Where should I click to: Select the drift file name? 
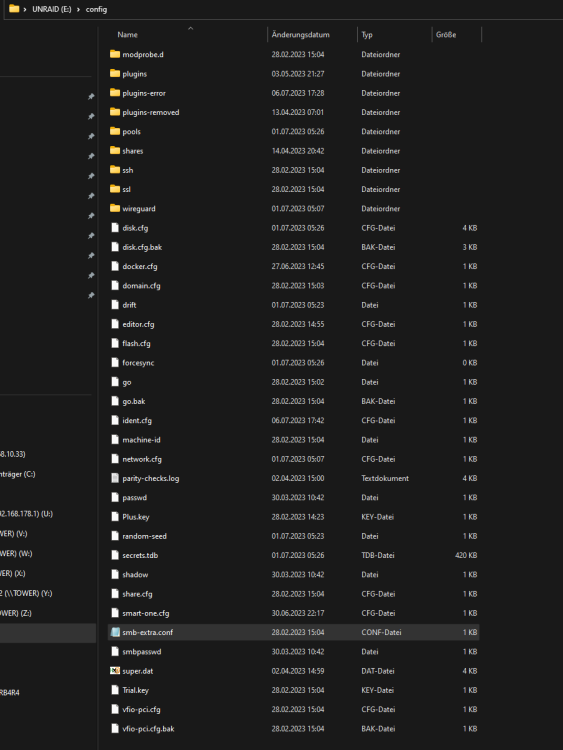point(129,305)
